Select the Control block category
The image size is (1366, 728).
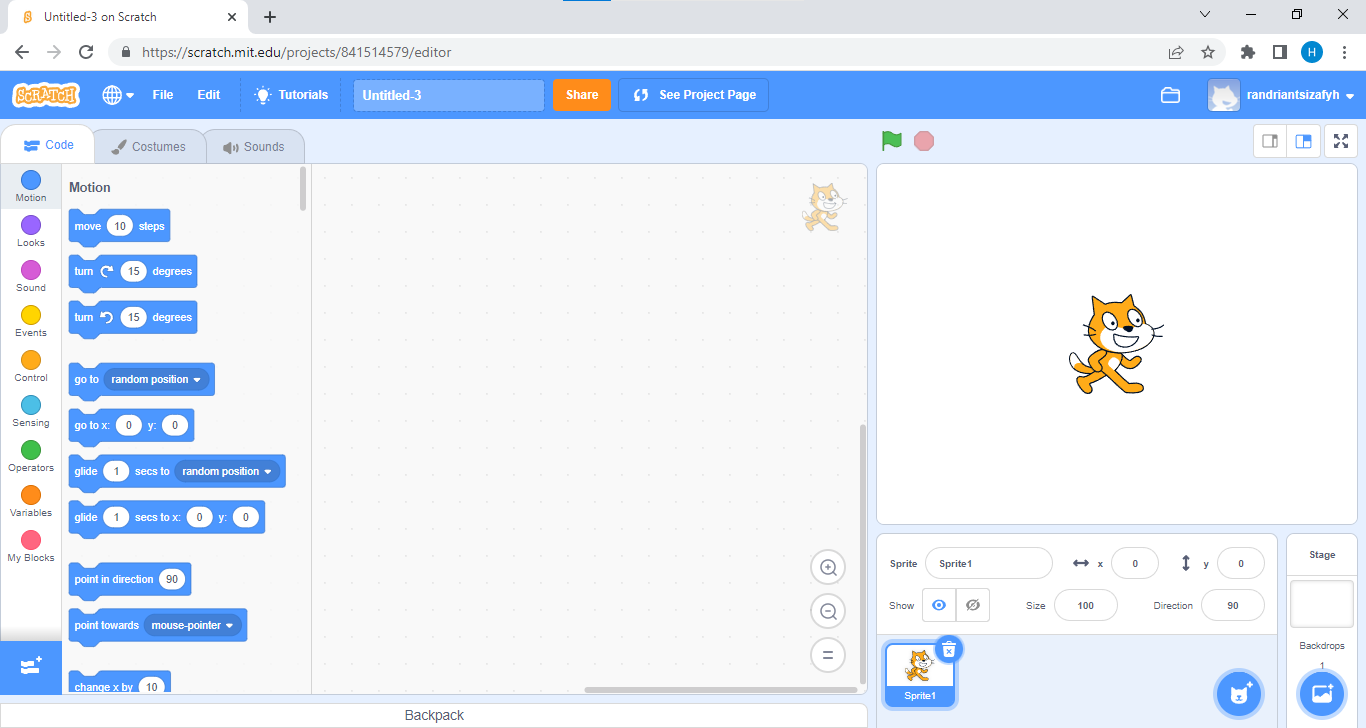point(31,366)
